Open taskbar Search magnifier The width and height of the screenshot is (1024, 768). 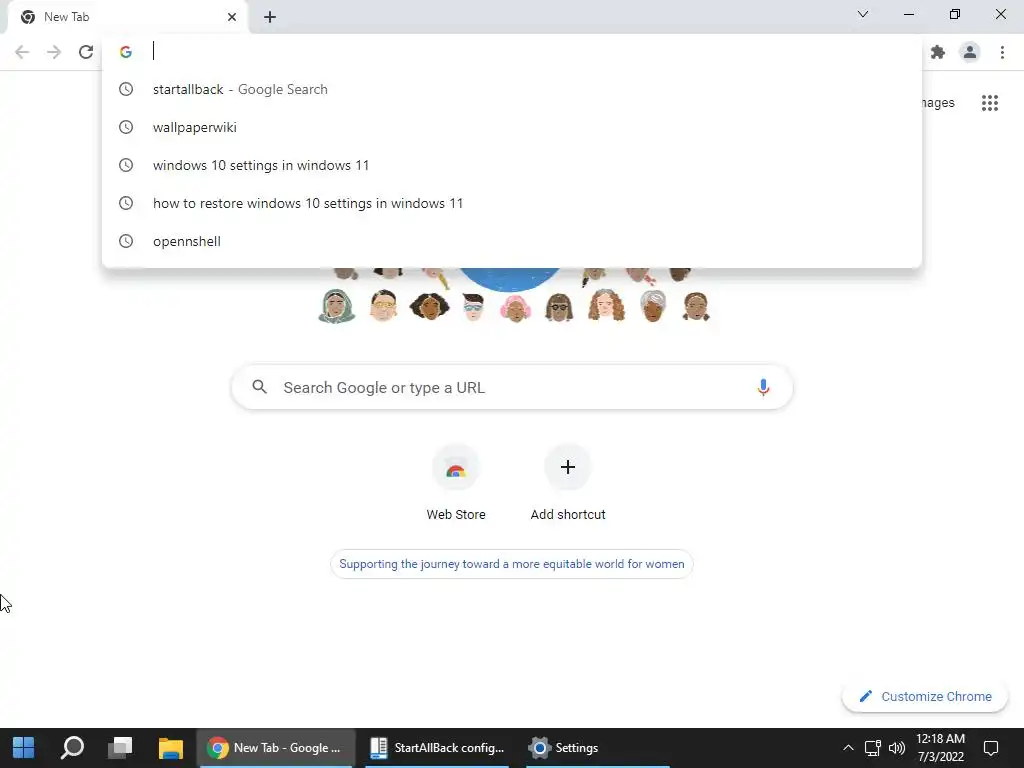point(72,748)
